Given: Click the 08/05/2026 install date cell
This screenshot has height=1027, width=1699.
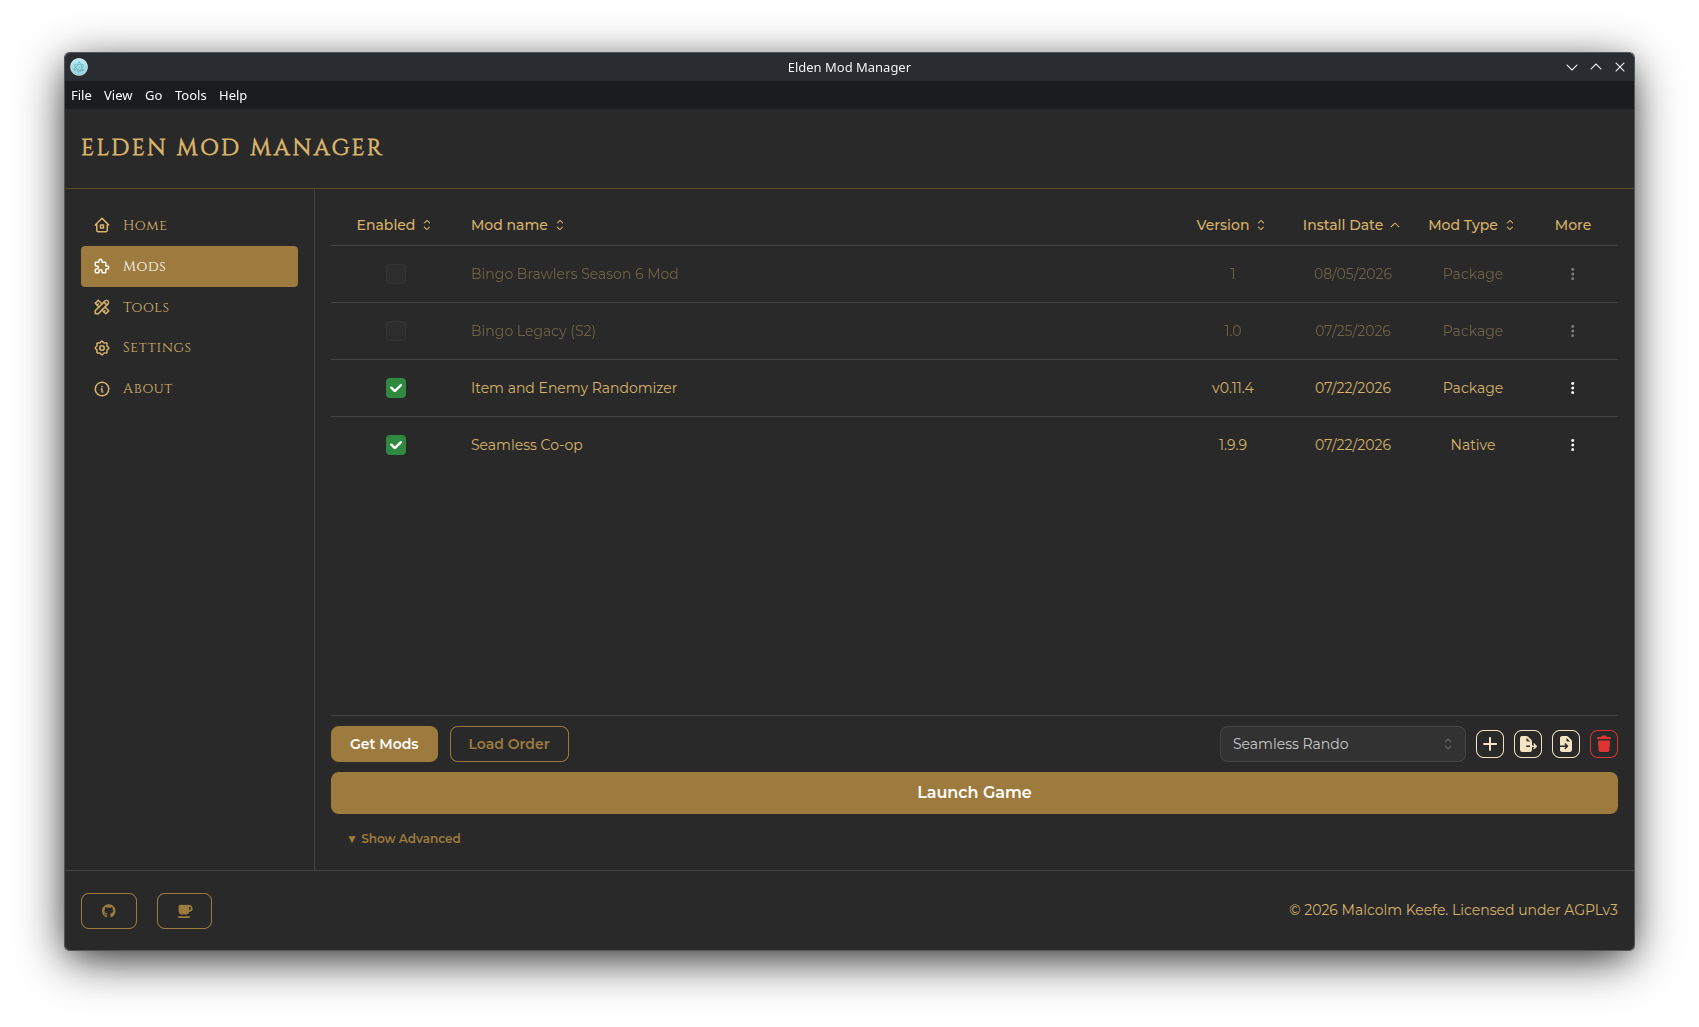Looking at the screenshot, I should [1353, 274].
